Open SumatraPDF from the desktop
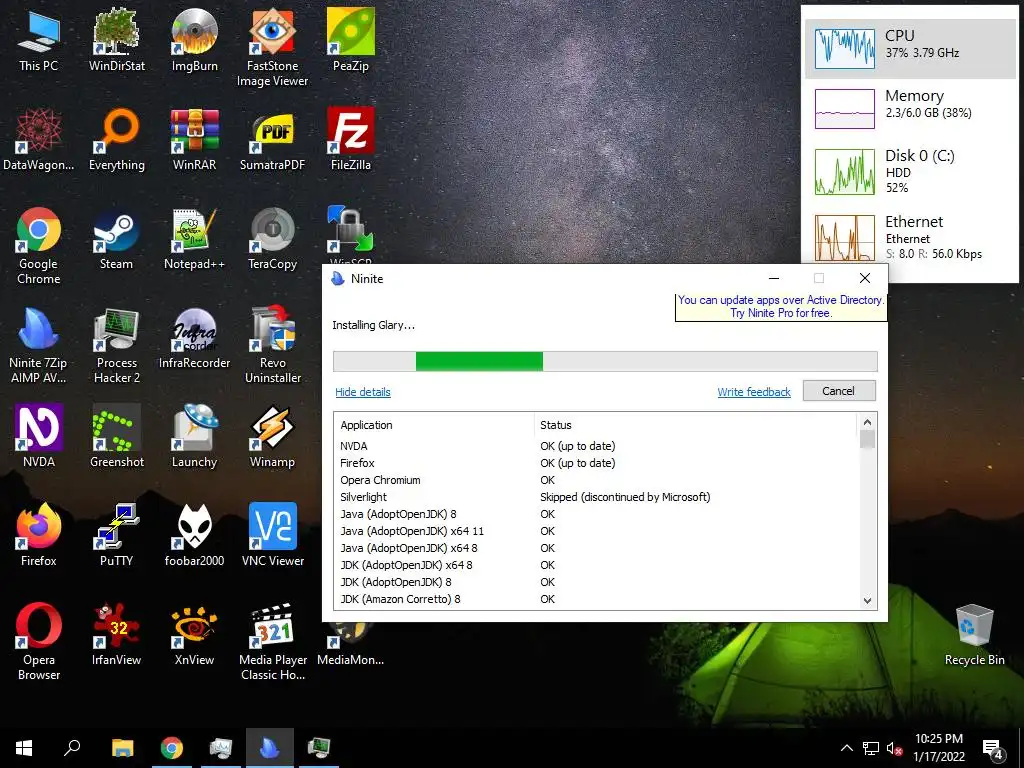1024x768 pixels. pyautogui.click(x=272, y=140)
